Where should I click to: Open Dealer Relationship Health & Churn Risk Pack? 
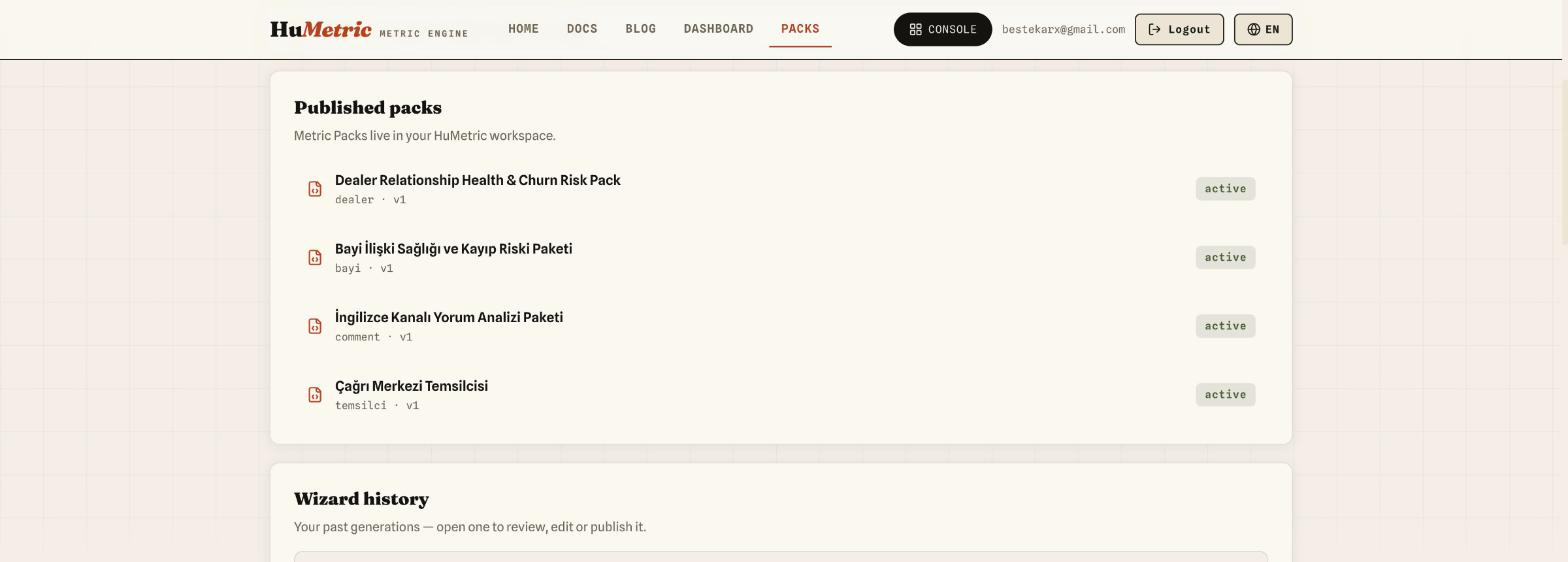point(477,180)
